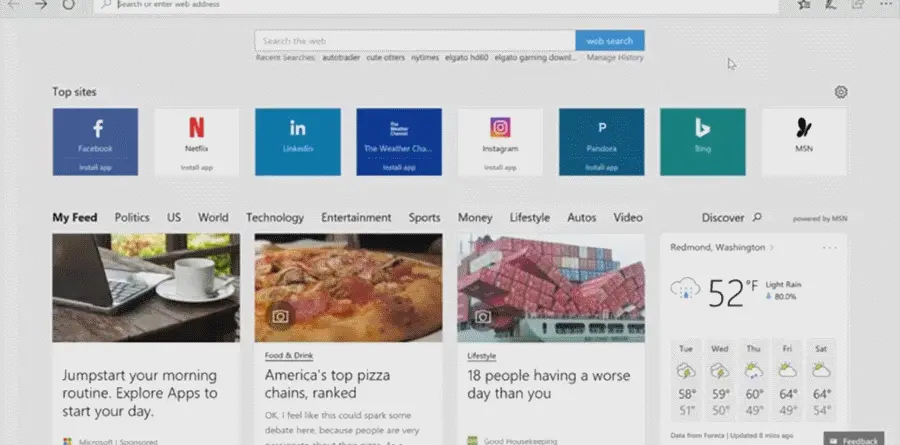Switch to the Politics tab
This screenshot has height=445, width=900.
pos(132,218)
